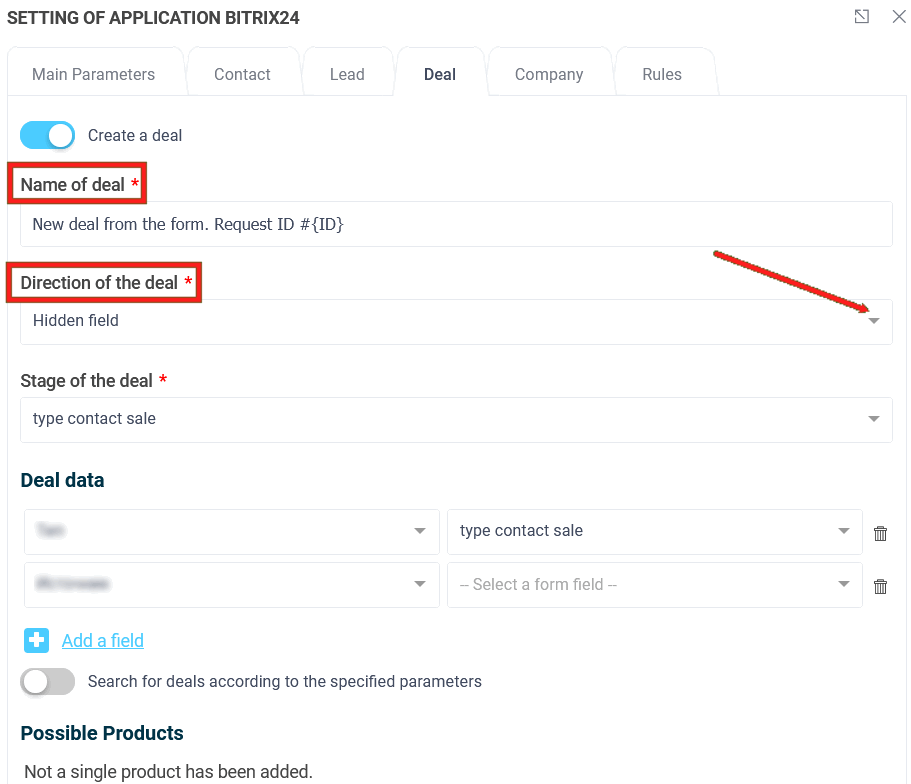Open the "Rules" tab
Screen dimensions: 911x784
[662, 73]
